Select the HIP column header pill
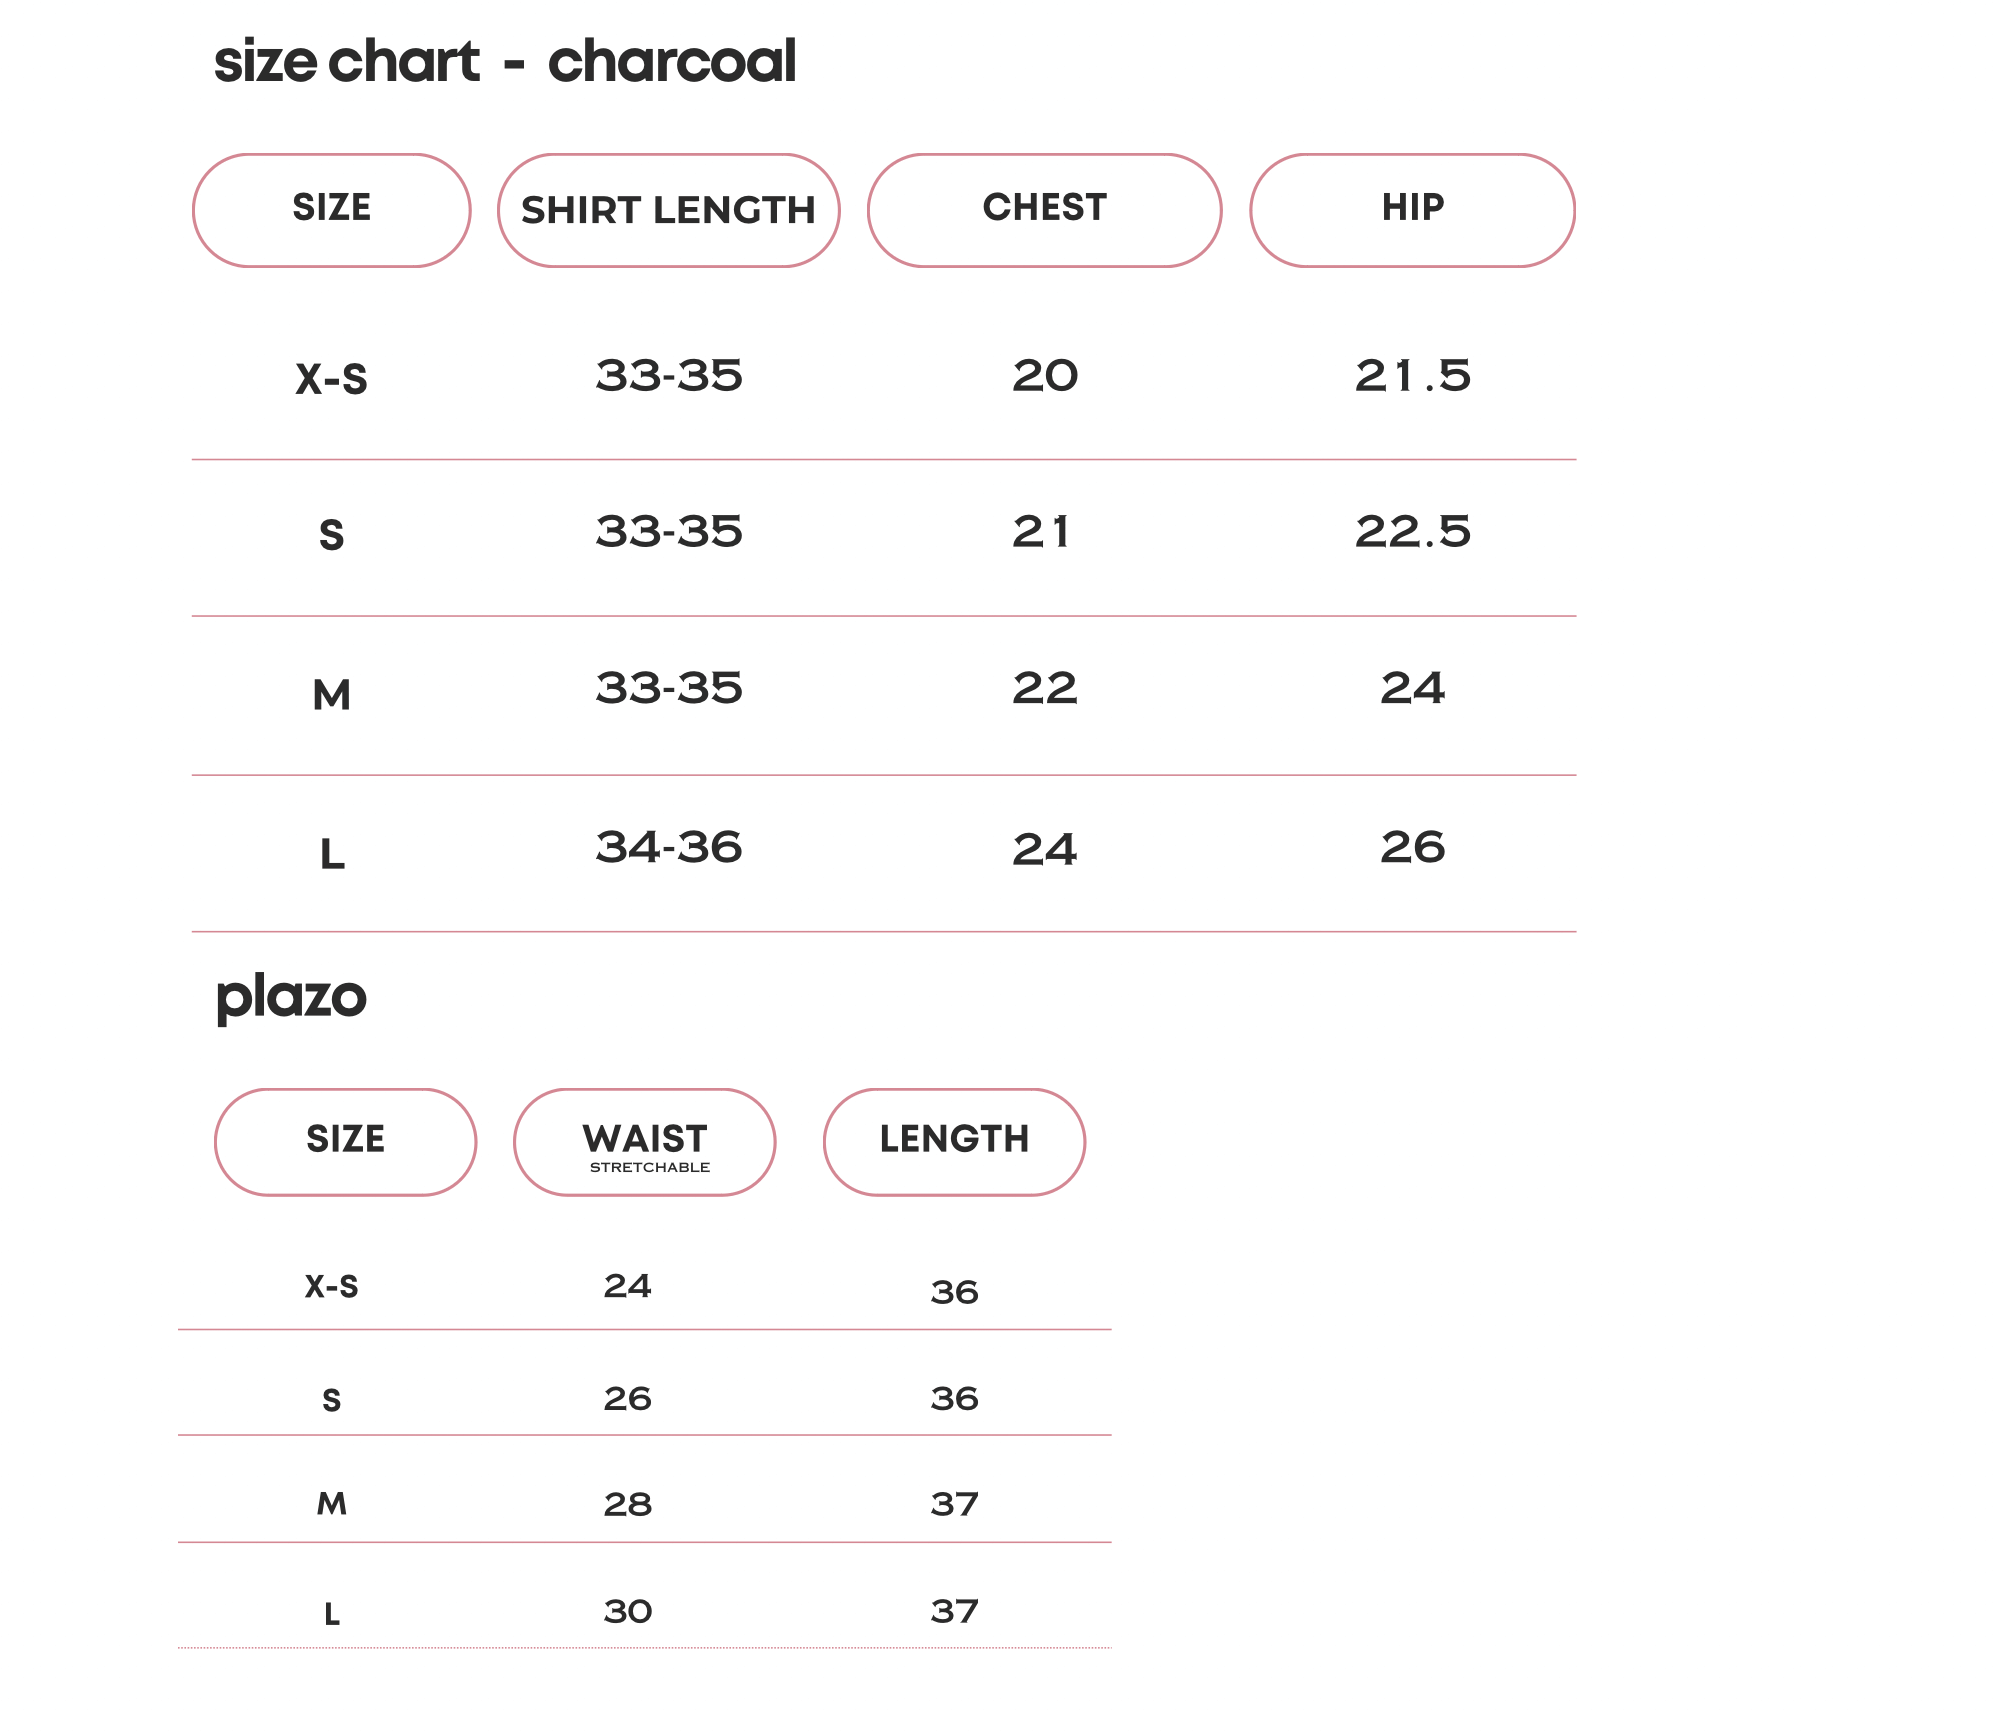 (x=1413, y=210)
